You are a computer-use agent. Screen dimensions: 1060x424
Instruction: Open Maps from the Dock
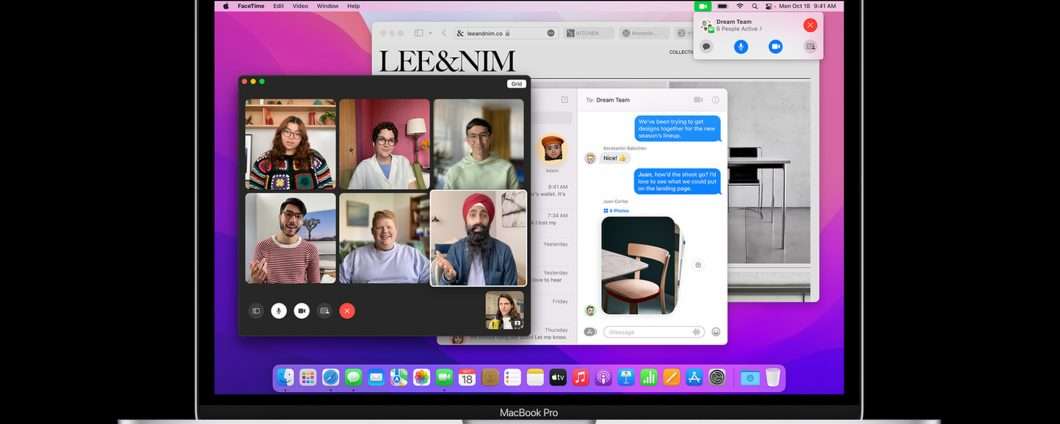coord(399,377)
